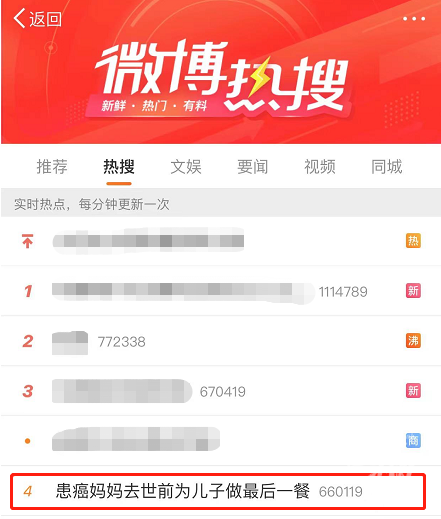Tap the back arrow labeled 返回

pos(37,18)
